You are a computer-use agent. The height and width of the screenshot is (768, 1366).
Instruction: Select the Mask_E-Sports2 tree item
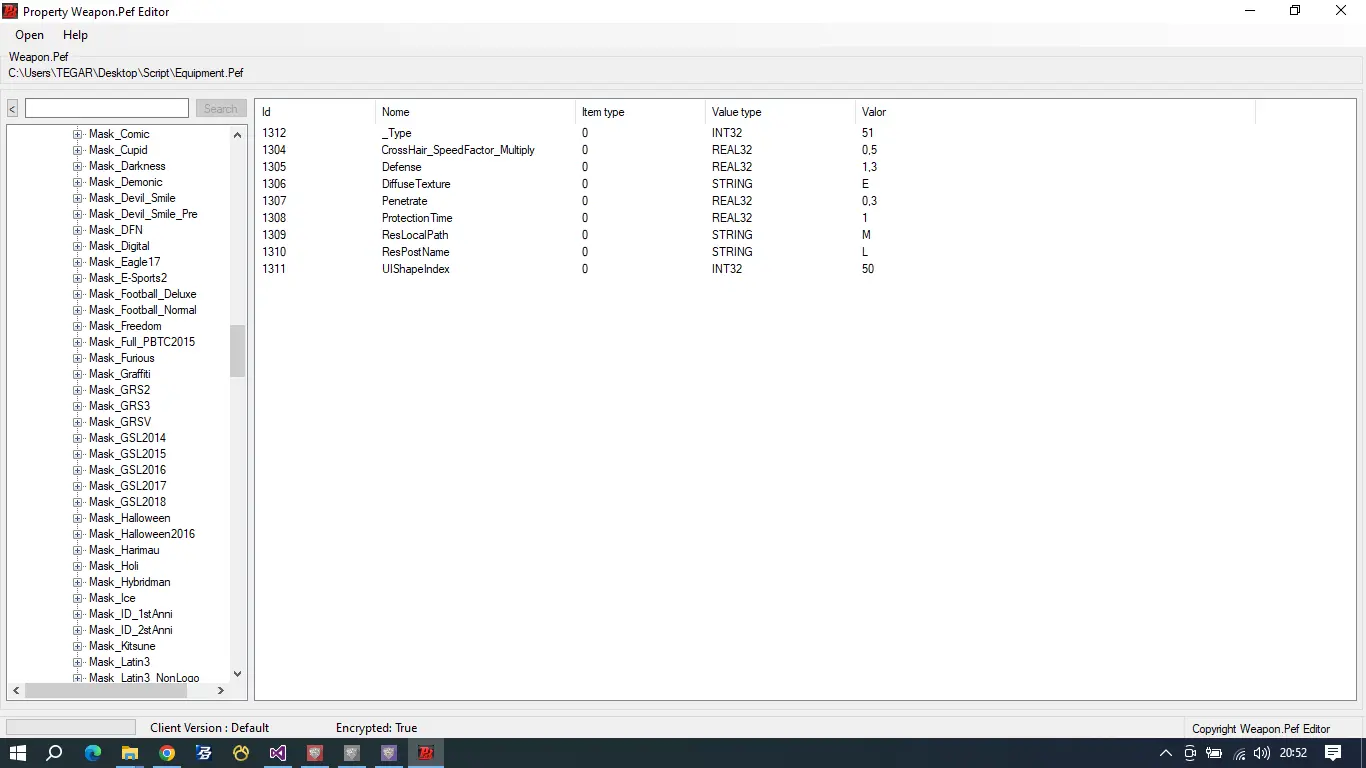pyautogui.click(x=127, y=278)
